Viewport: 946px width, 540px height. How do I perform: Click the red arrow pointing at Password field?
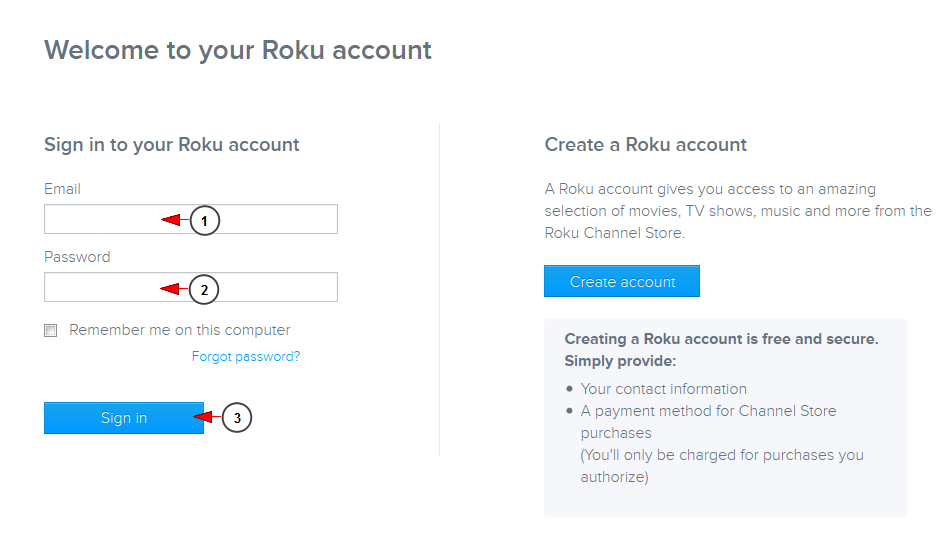tap(174, 289)
